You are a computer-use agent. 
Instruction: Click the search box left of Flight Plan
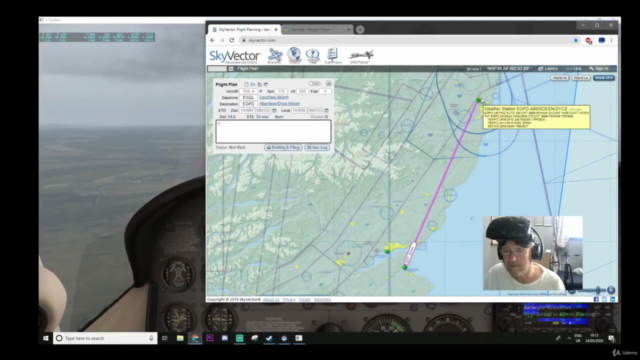coord(217,69)
